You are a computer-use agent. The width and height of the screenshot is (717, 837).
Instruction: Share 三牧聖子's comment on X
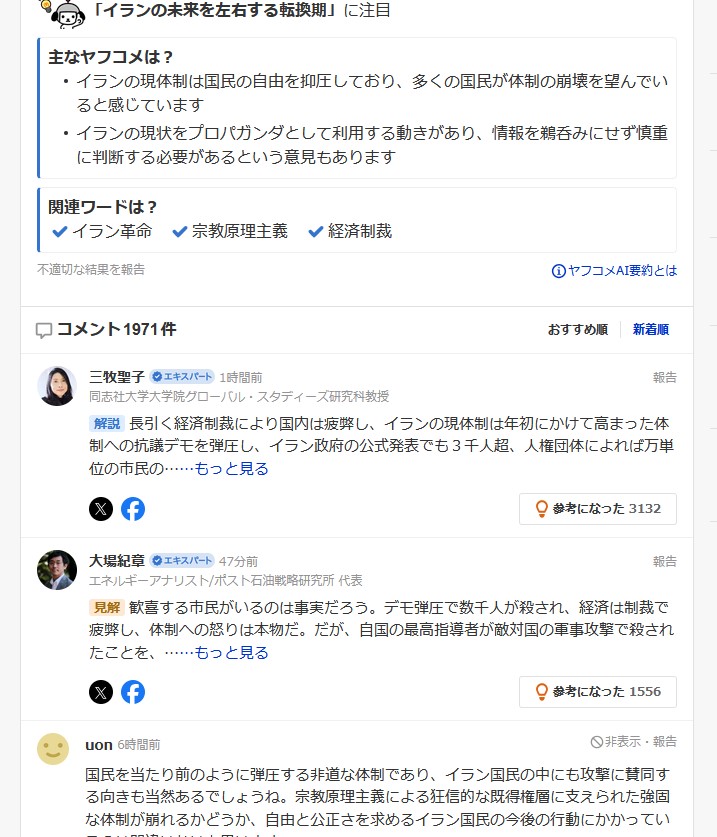[x=101, y=509]
